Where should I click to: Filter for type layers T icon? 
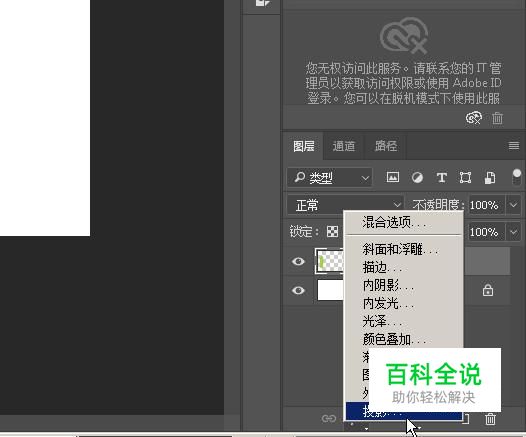pos(441,177)
